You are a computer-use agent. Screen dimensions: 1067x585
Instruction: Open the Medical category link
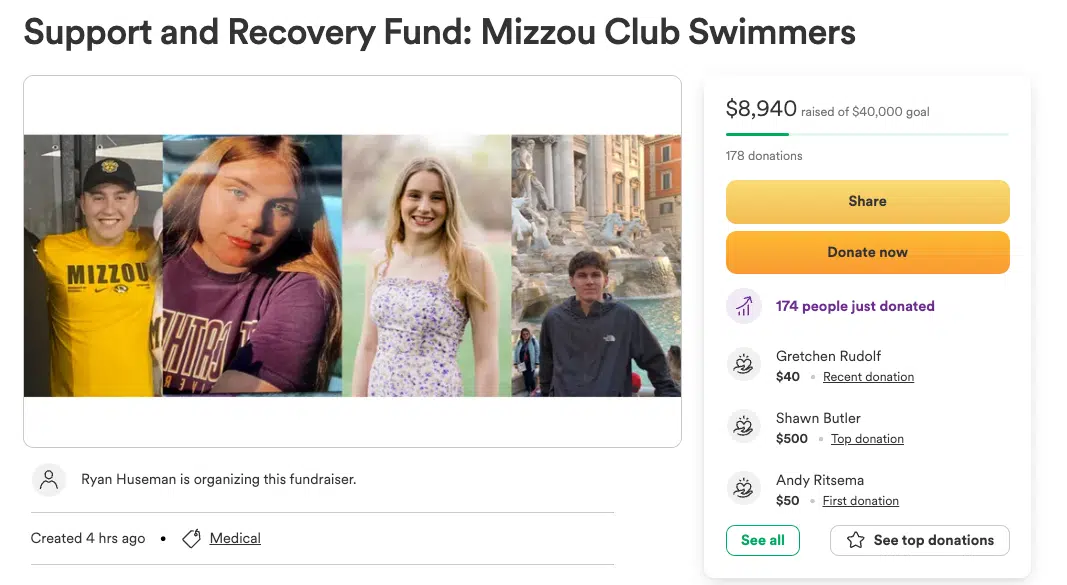point(235,538)
